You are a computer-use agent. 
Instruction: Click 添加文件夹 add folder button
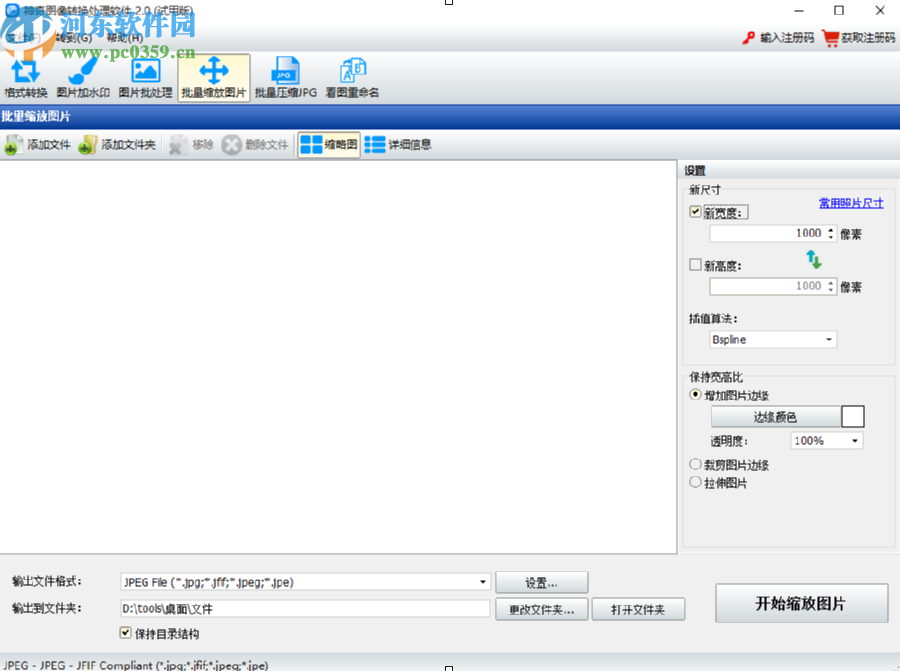[x=117, y=145]
